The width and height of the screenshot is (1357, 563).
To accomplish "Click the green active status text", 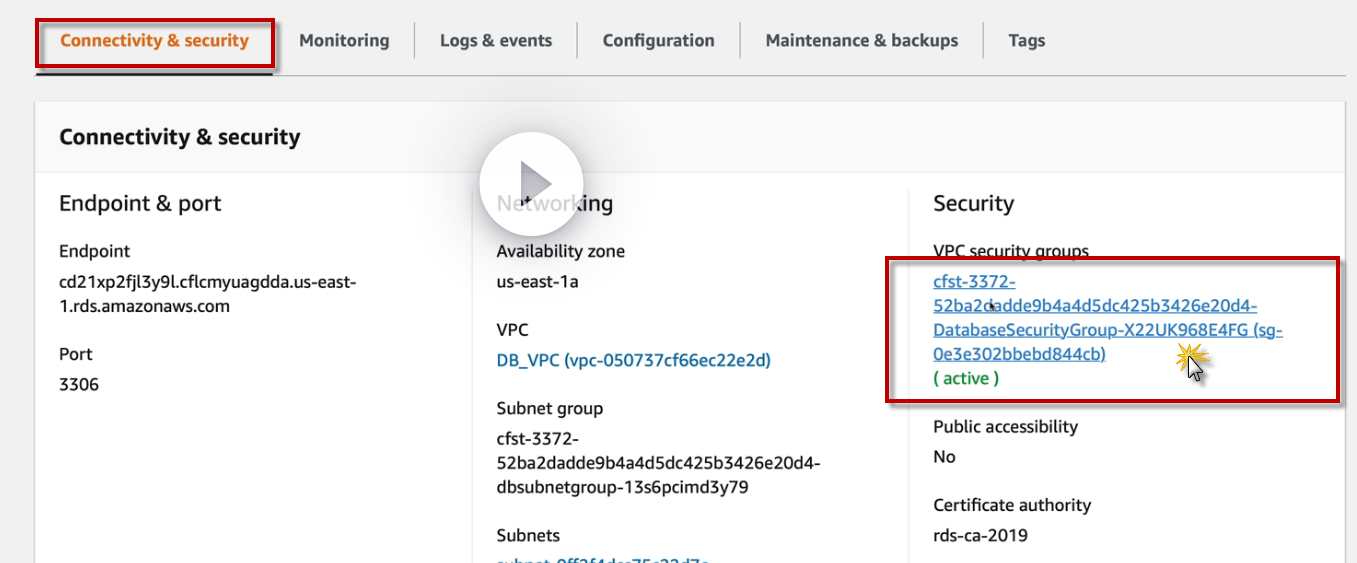I will pyautogui.click(x=966, y=379).
